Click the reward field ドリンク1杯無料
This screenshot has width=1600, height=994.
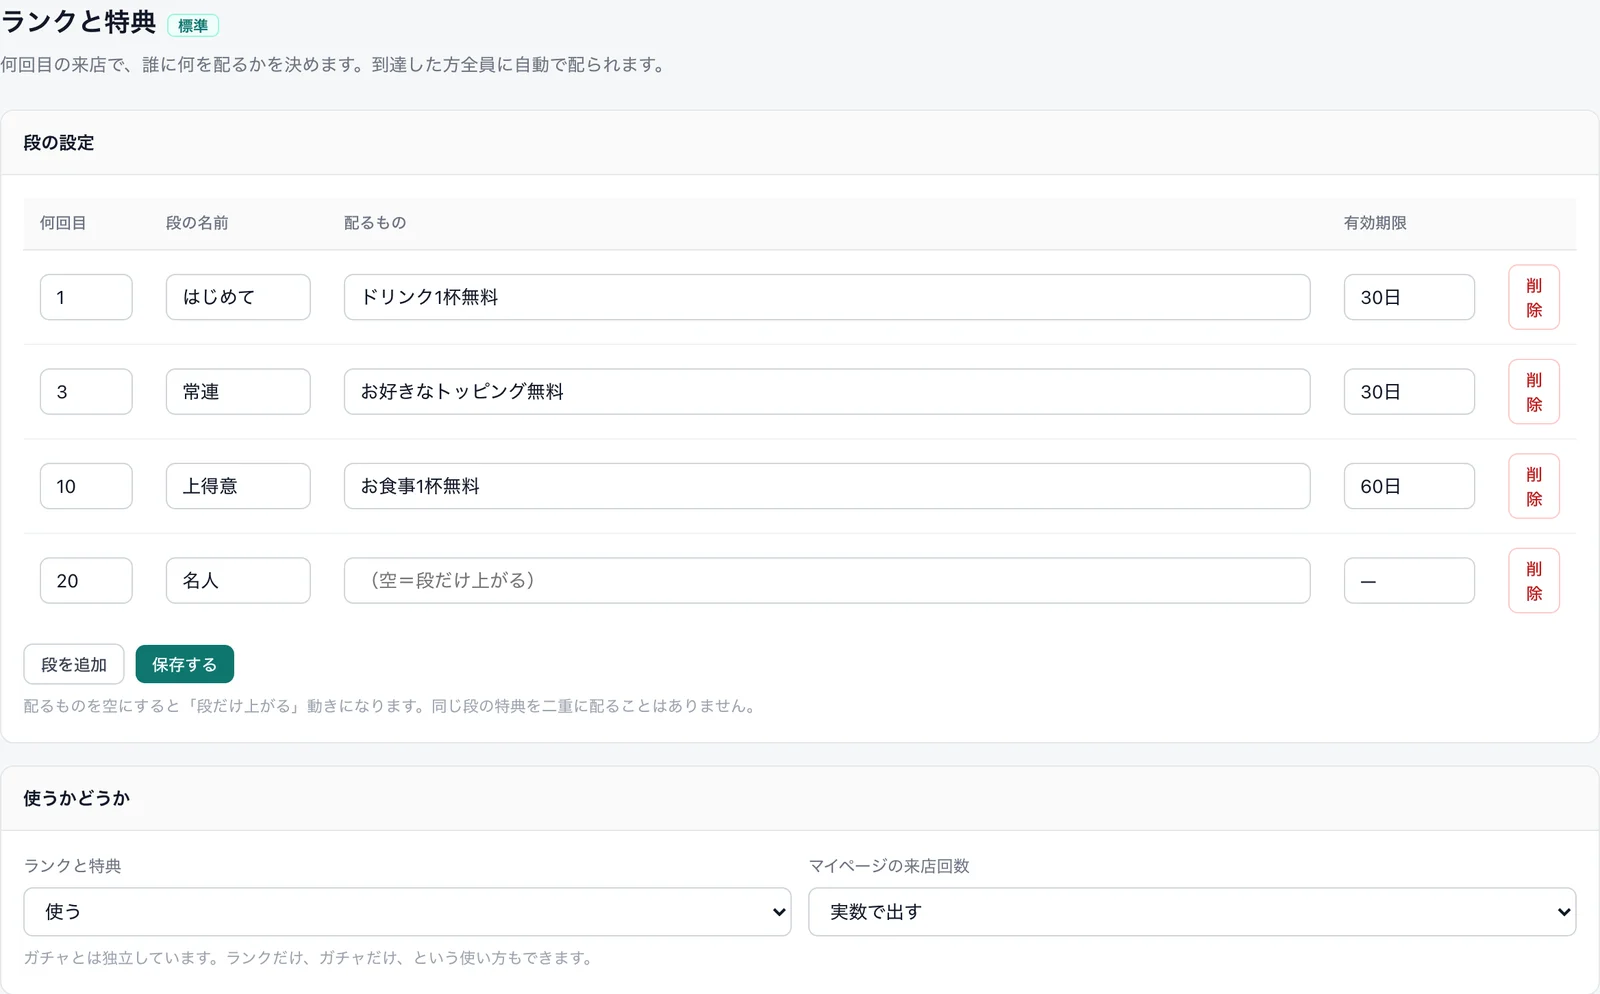click(x=827, y=297)
